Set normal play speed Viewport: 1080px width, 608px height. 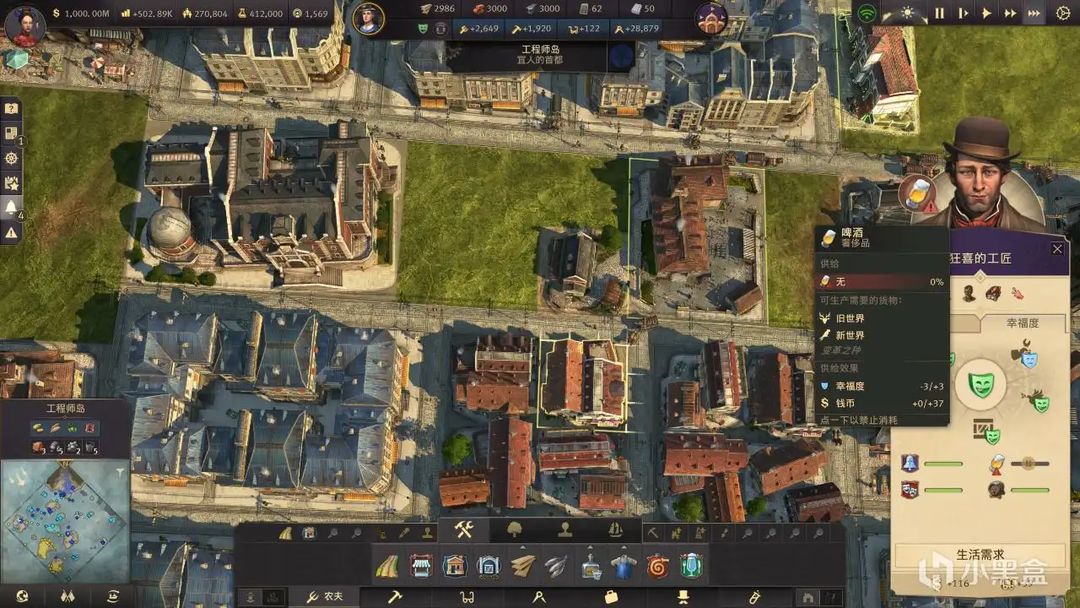(987, 13)
